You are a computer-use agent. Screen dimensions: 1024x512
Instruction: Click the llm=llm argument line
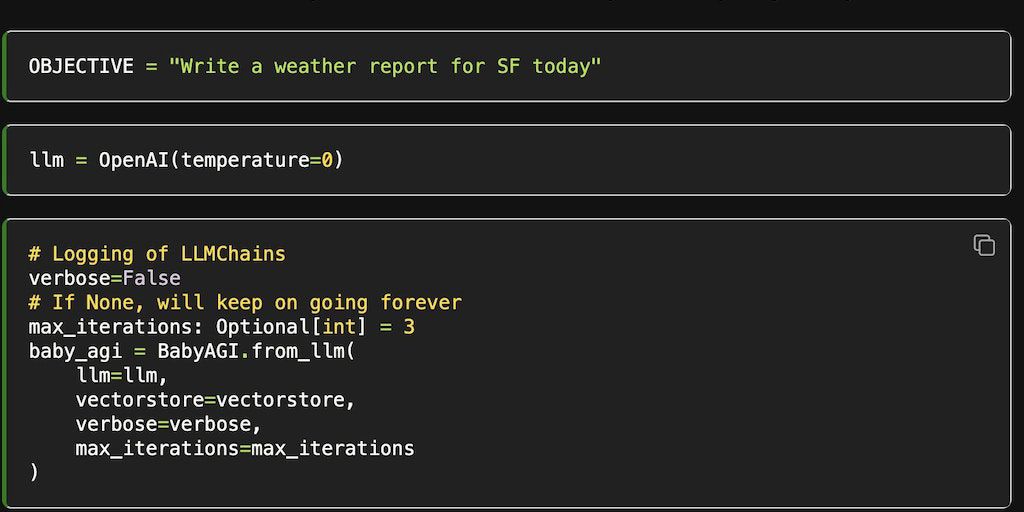pos(121,375)
